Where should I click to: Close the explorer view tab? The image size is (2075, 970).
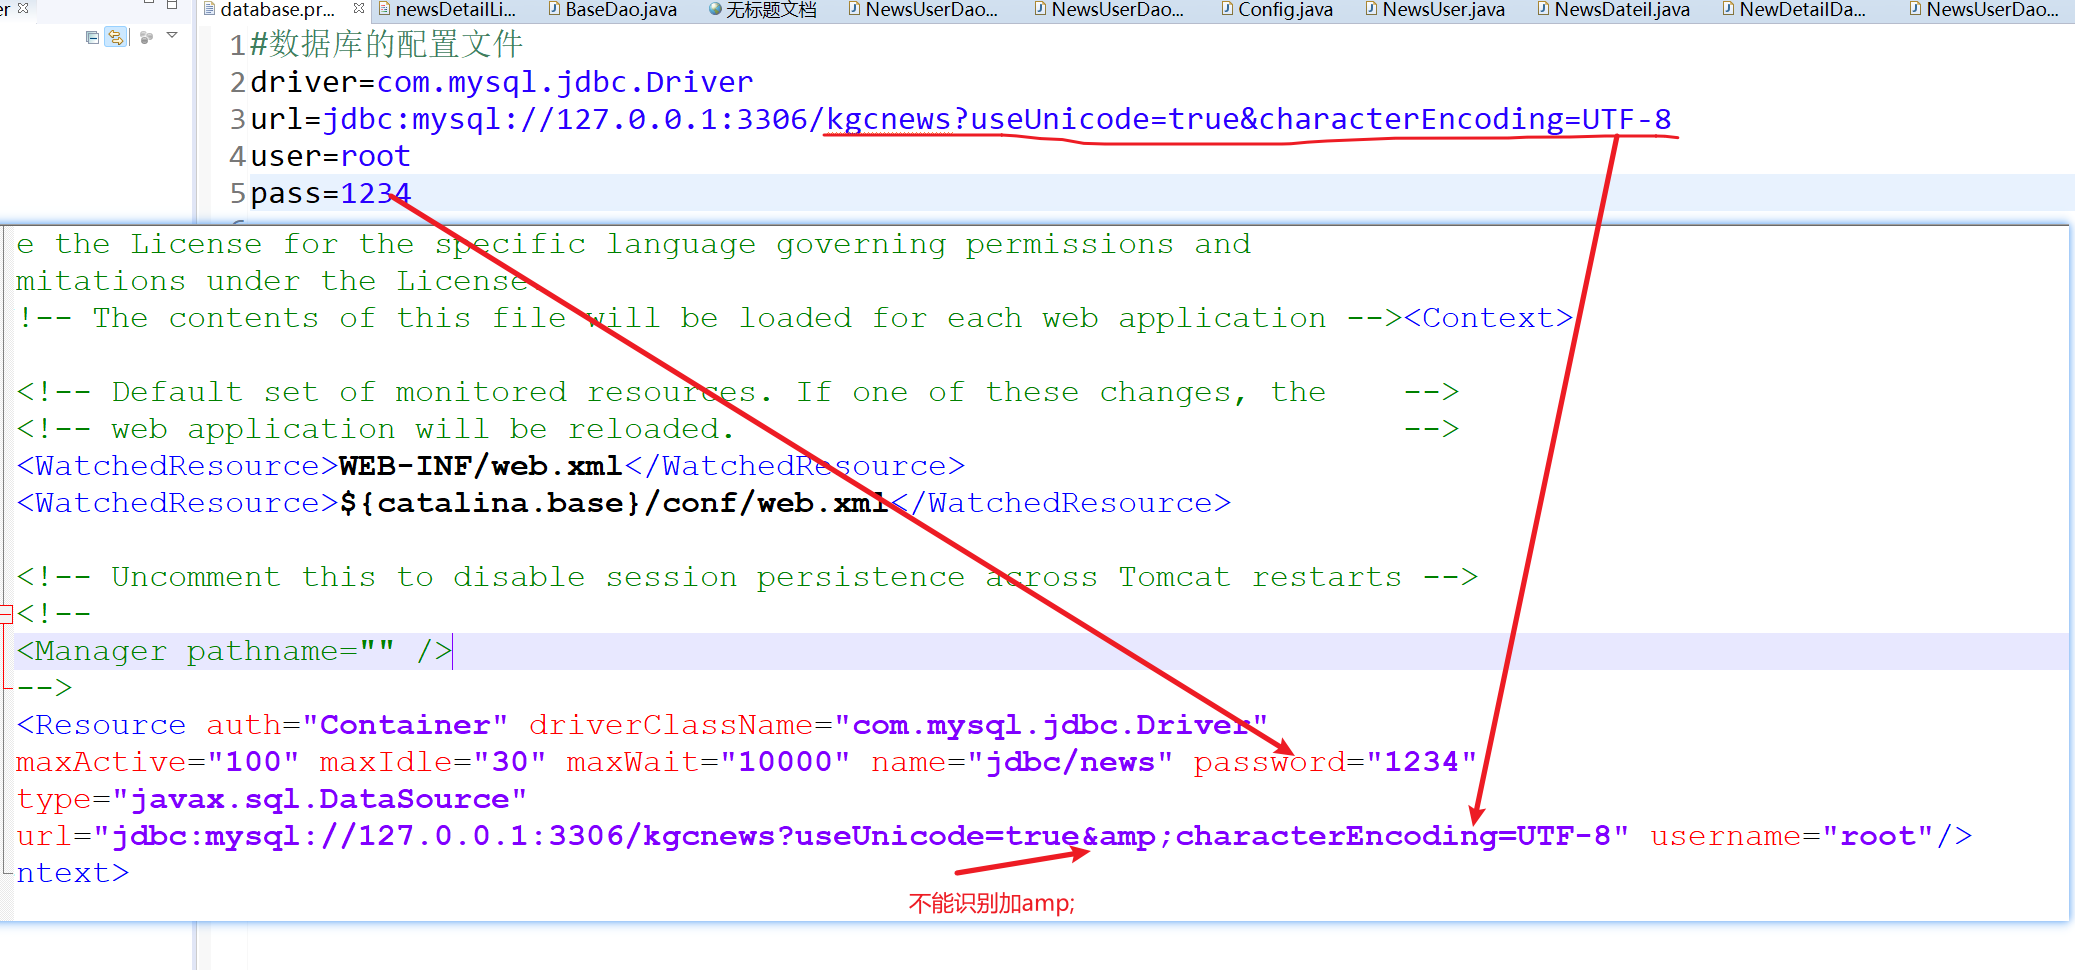23,8
